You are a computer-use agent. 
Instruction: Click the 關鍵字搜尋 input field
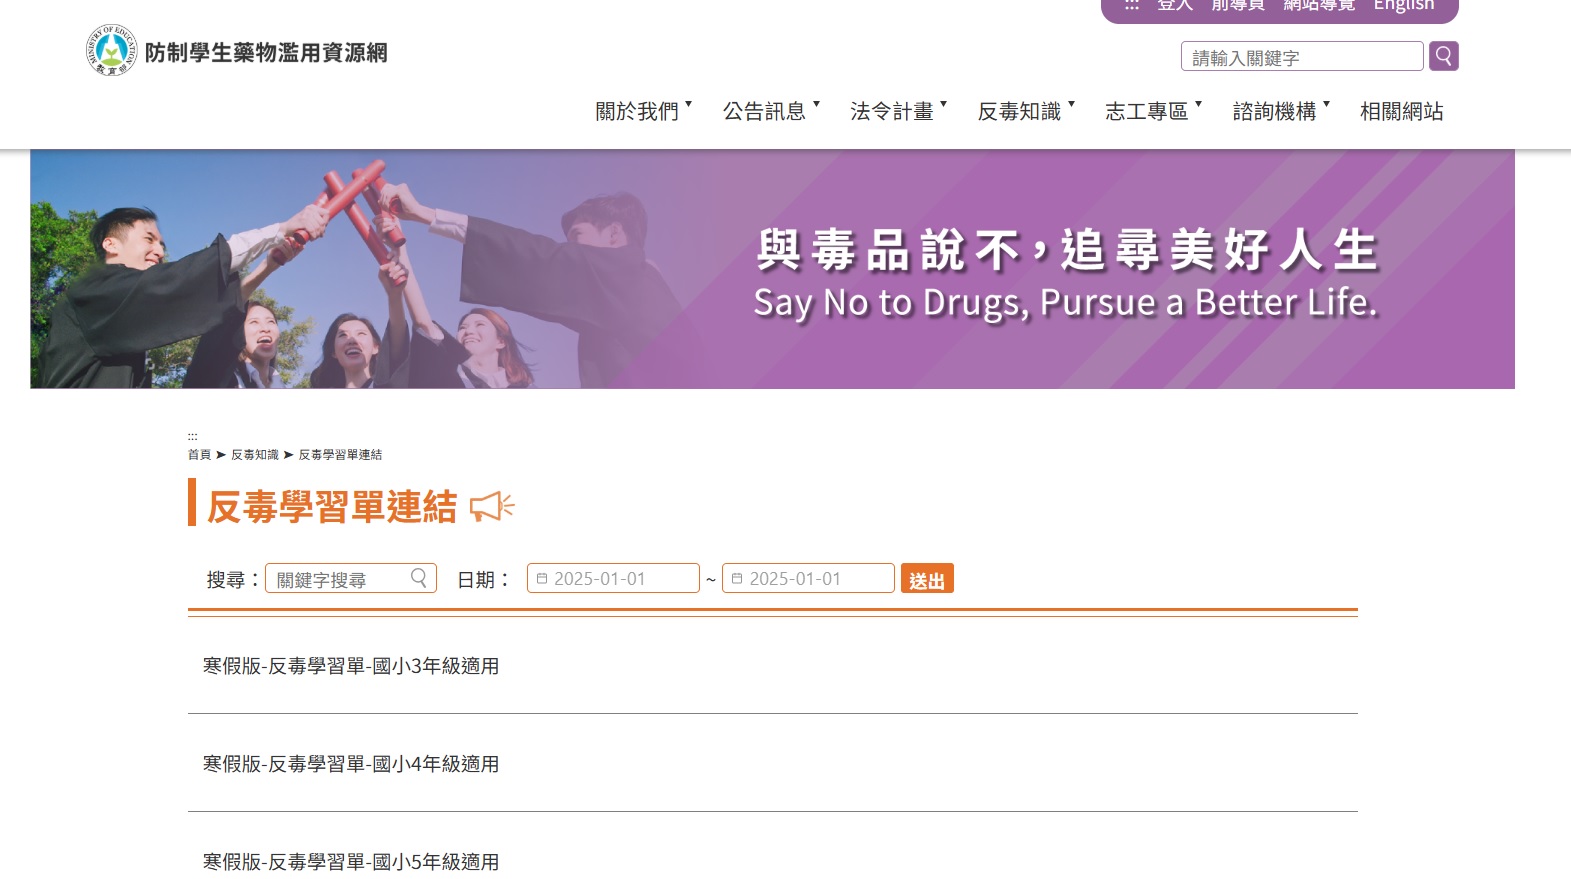tap(351, 578)
